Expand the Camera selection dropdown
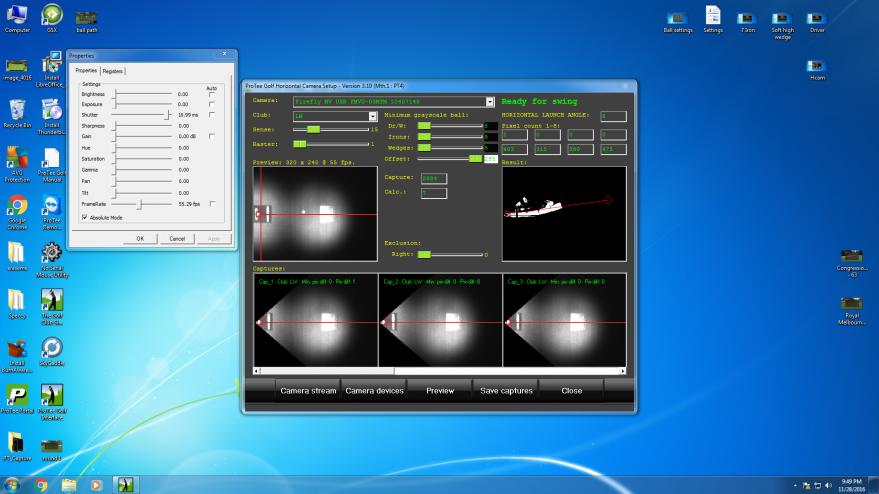 click(x=490, y=102)
